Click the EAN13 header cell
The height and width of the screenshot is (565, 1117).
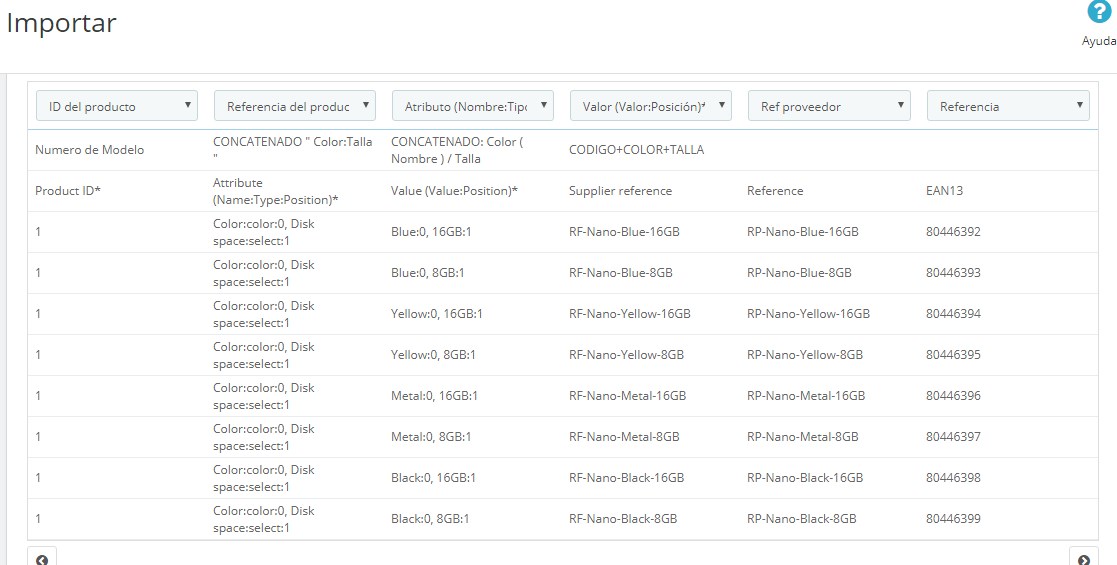pyautogui.click(x=945, y=191)
